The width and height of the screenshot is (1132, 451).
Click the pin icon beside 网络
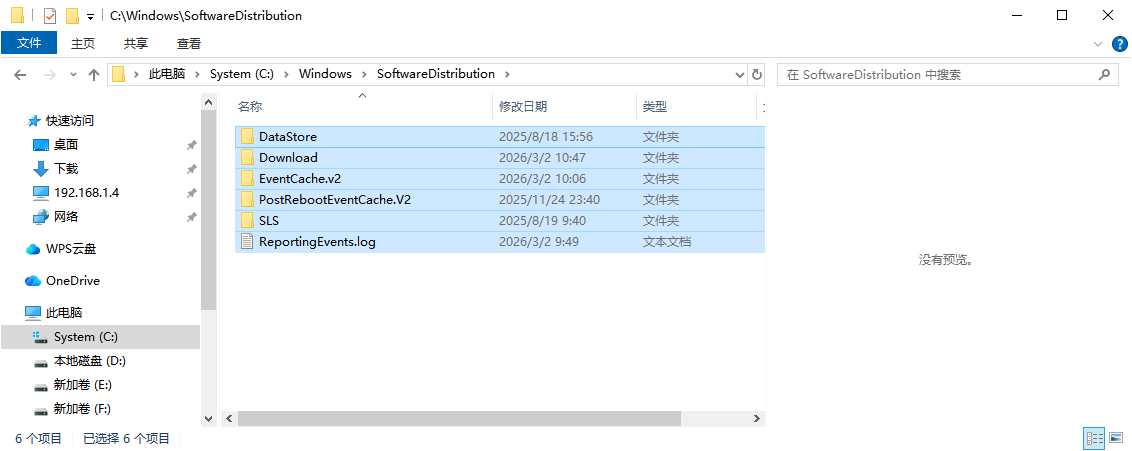click(191, 217)
